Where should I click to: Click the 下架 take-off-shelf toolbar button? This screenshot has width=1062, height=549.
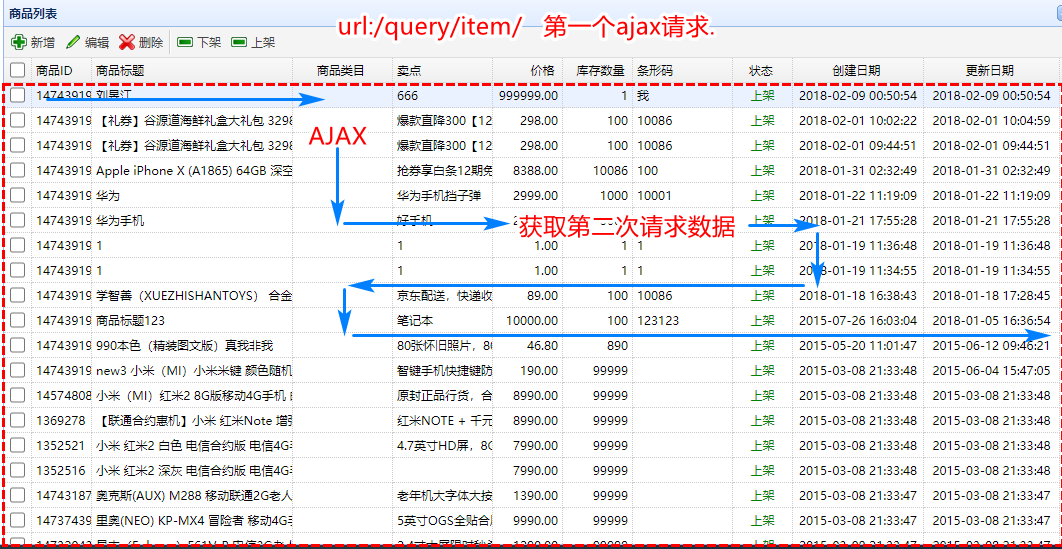pos(199,43)
